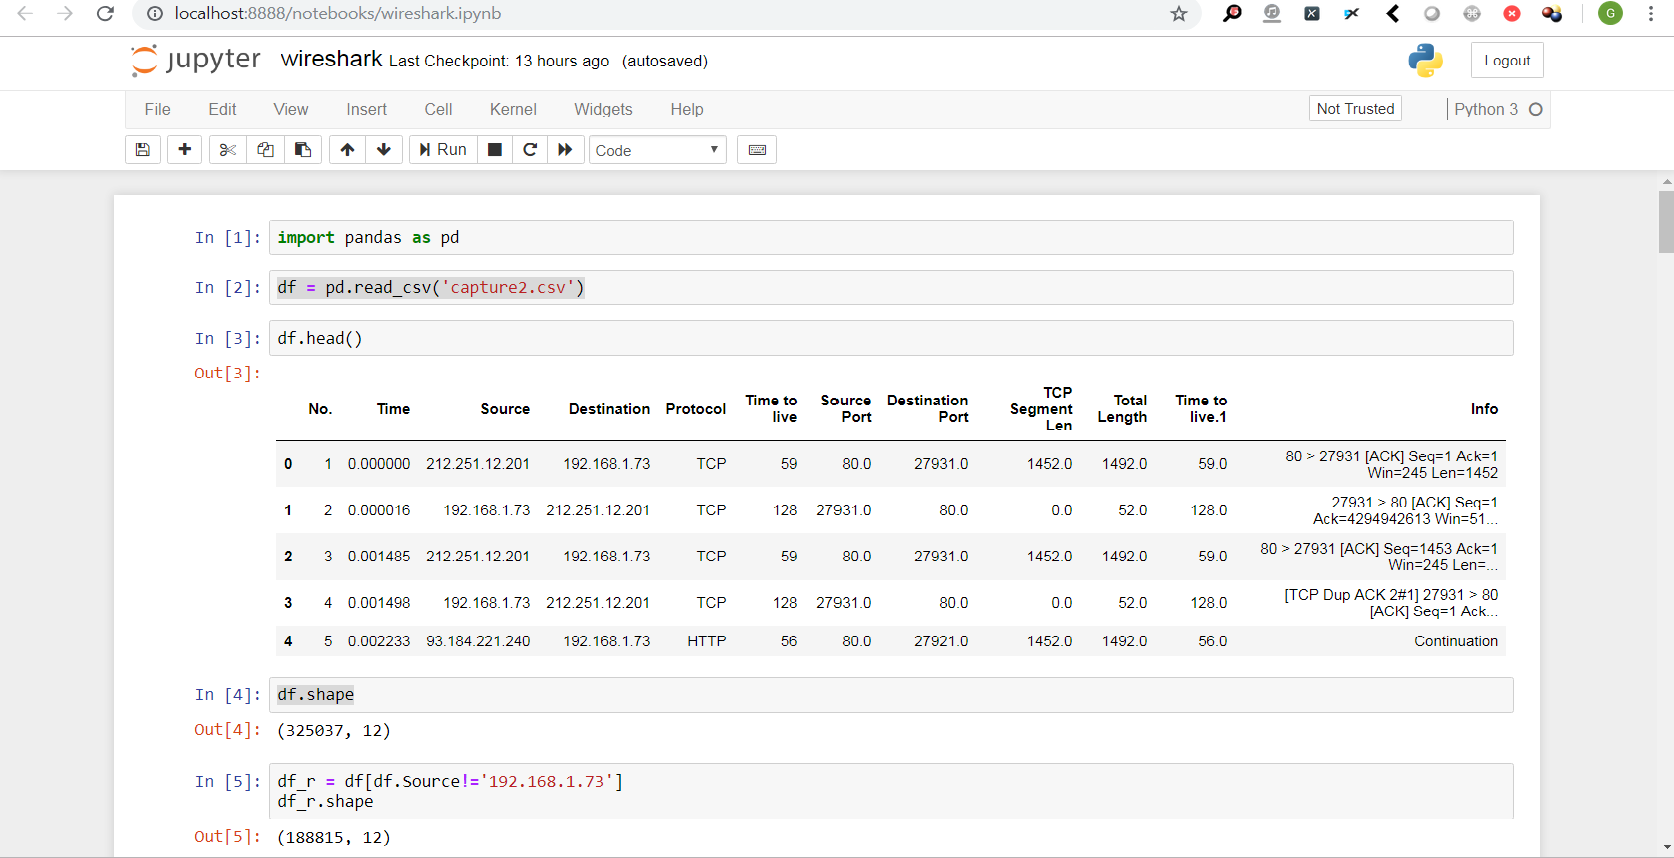Insert a cell below with plus icon
Screen dimensions: 1674x858
point(184,150)
